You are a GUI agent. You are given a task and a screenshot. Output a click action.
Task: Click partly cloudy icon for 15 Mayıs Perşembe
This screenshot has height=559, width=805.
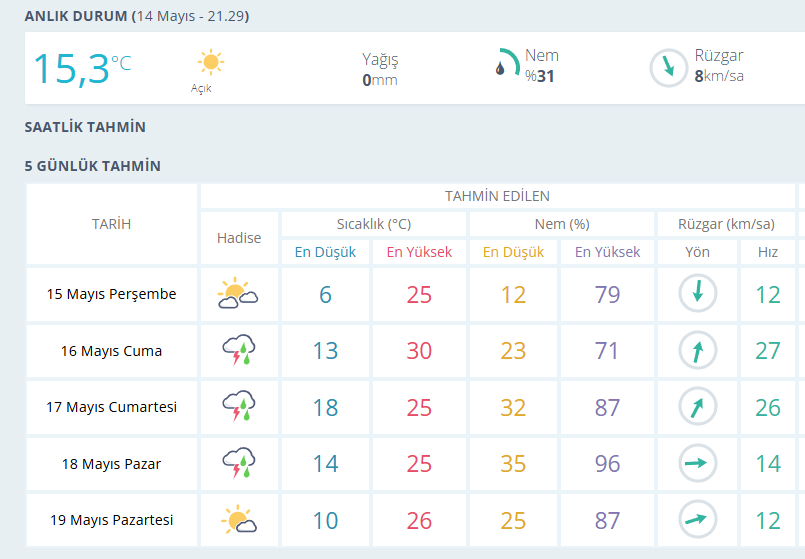coord(238,294)
